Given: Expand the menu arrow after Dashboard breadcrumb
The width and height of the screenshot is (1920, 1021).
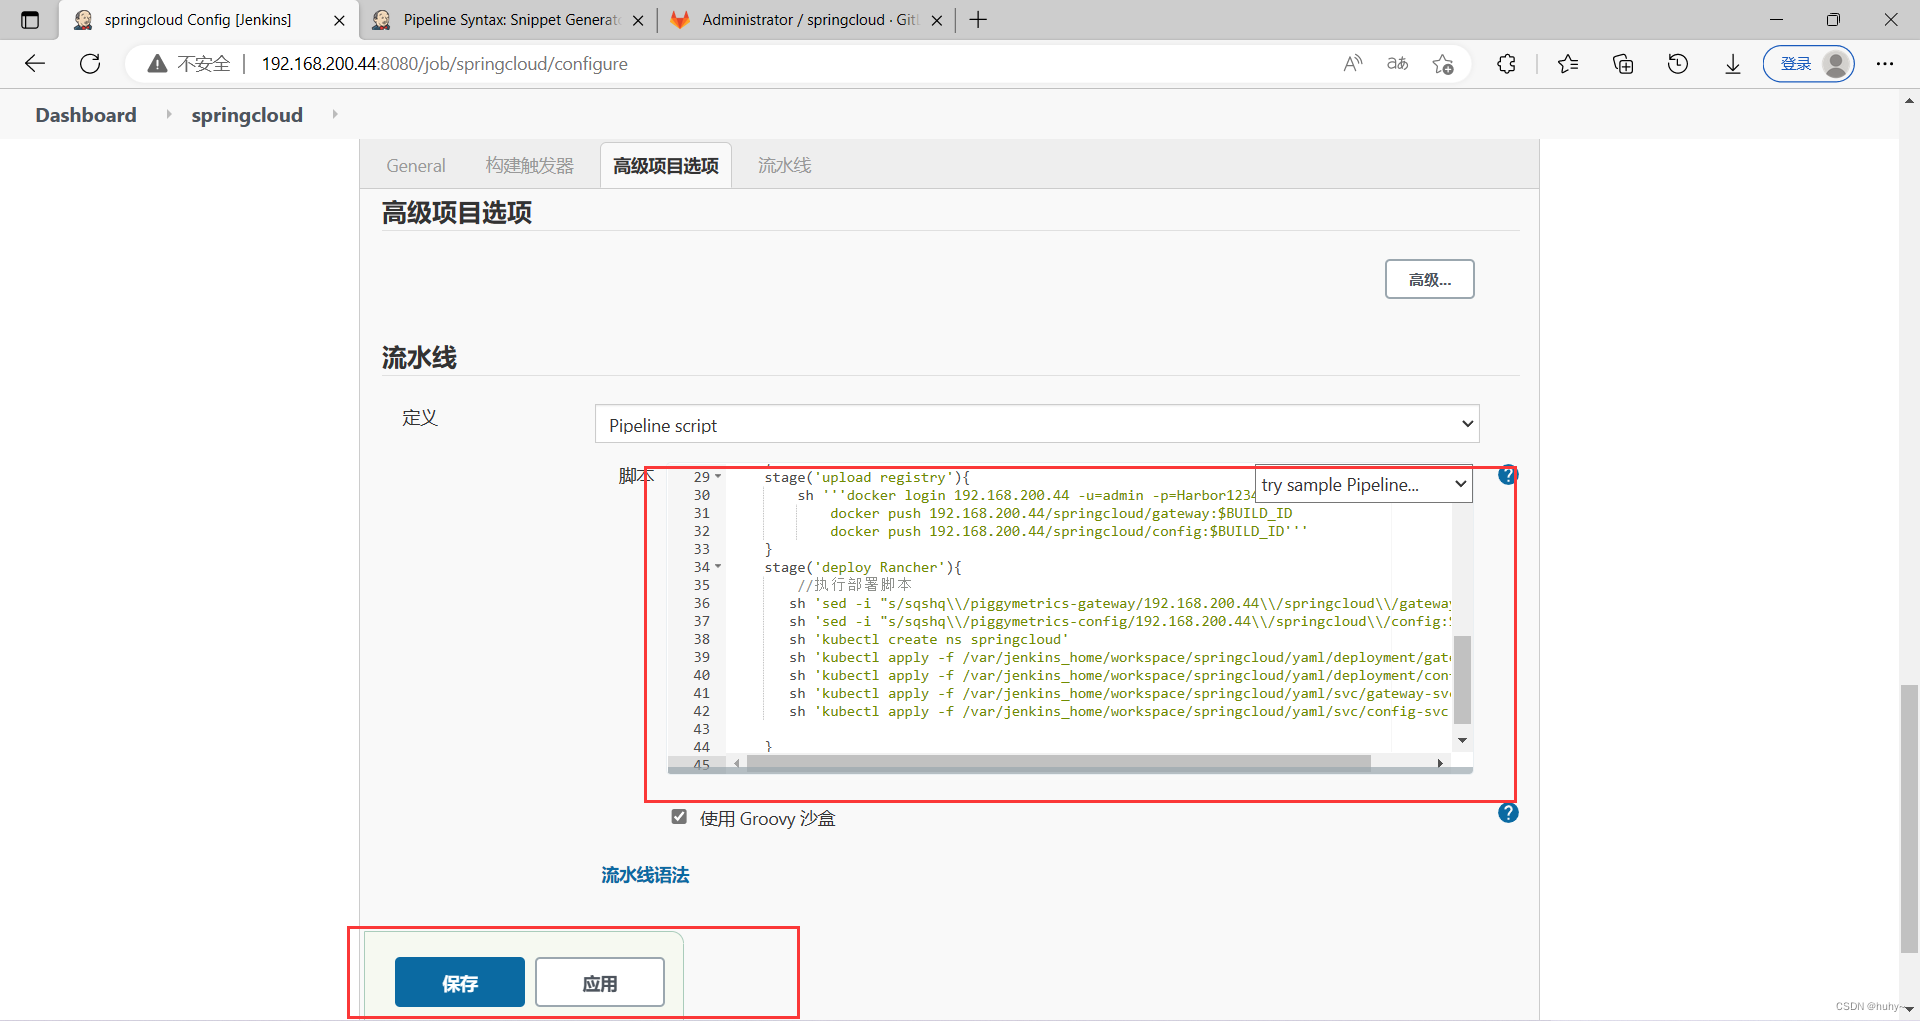Looking at the screenshot, I should pyautogui.click(x=168, y=115).
